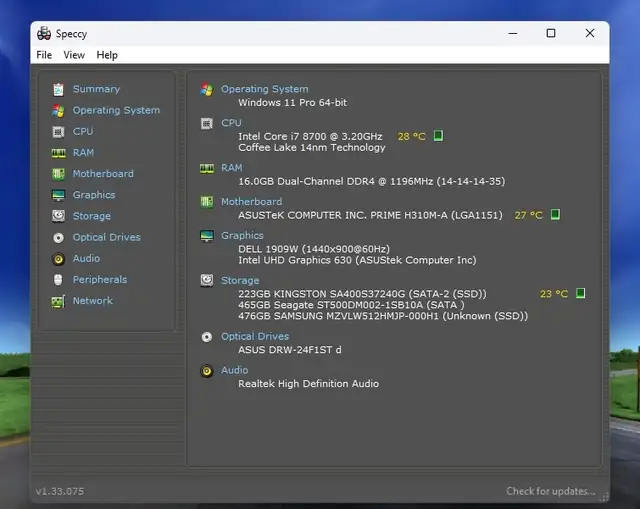Click the CPU chip icon in summary pane
The width and height of the screenshot is (640, 509).
click(207, 123)
